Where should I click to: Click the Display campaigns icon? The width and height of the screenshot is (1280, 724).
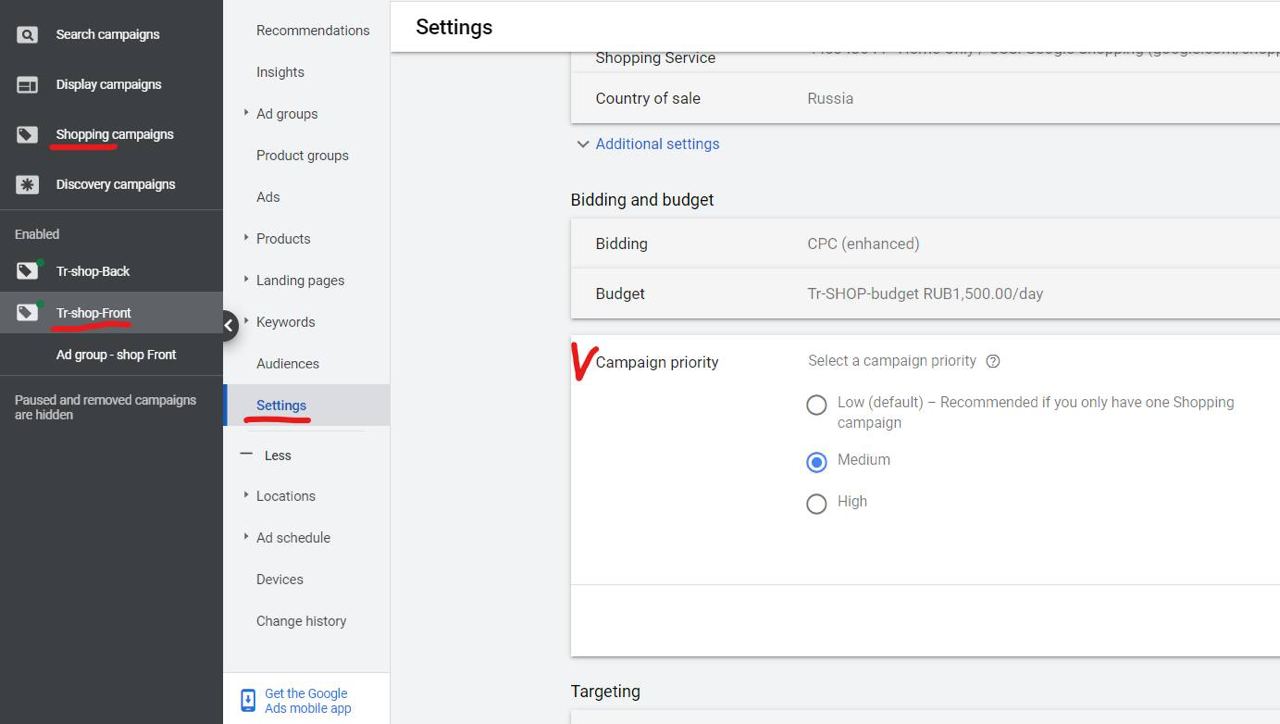[x=27, y=85]
